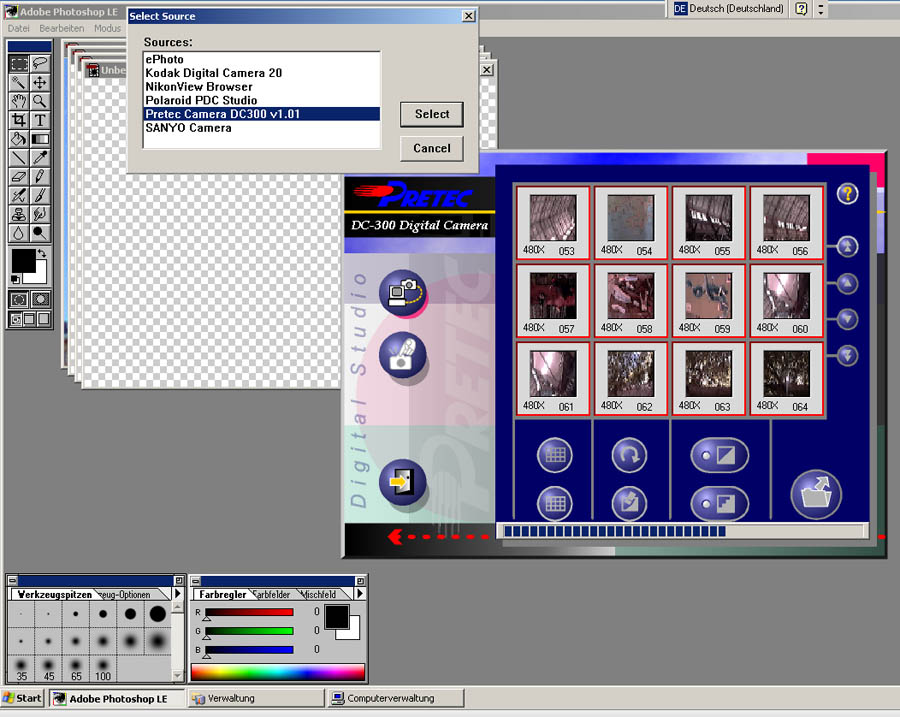Collapse the Farbregler palette window
The image size is (900, 717).
point(360,580)
